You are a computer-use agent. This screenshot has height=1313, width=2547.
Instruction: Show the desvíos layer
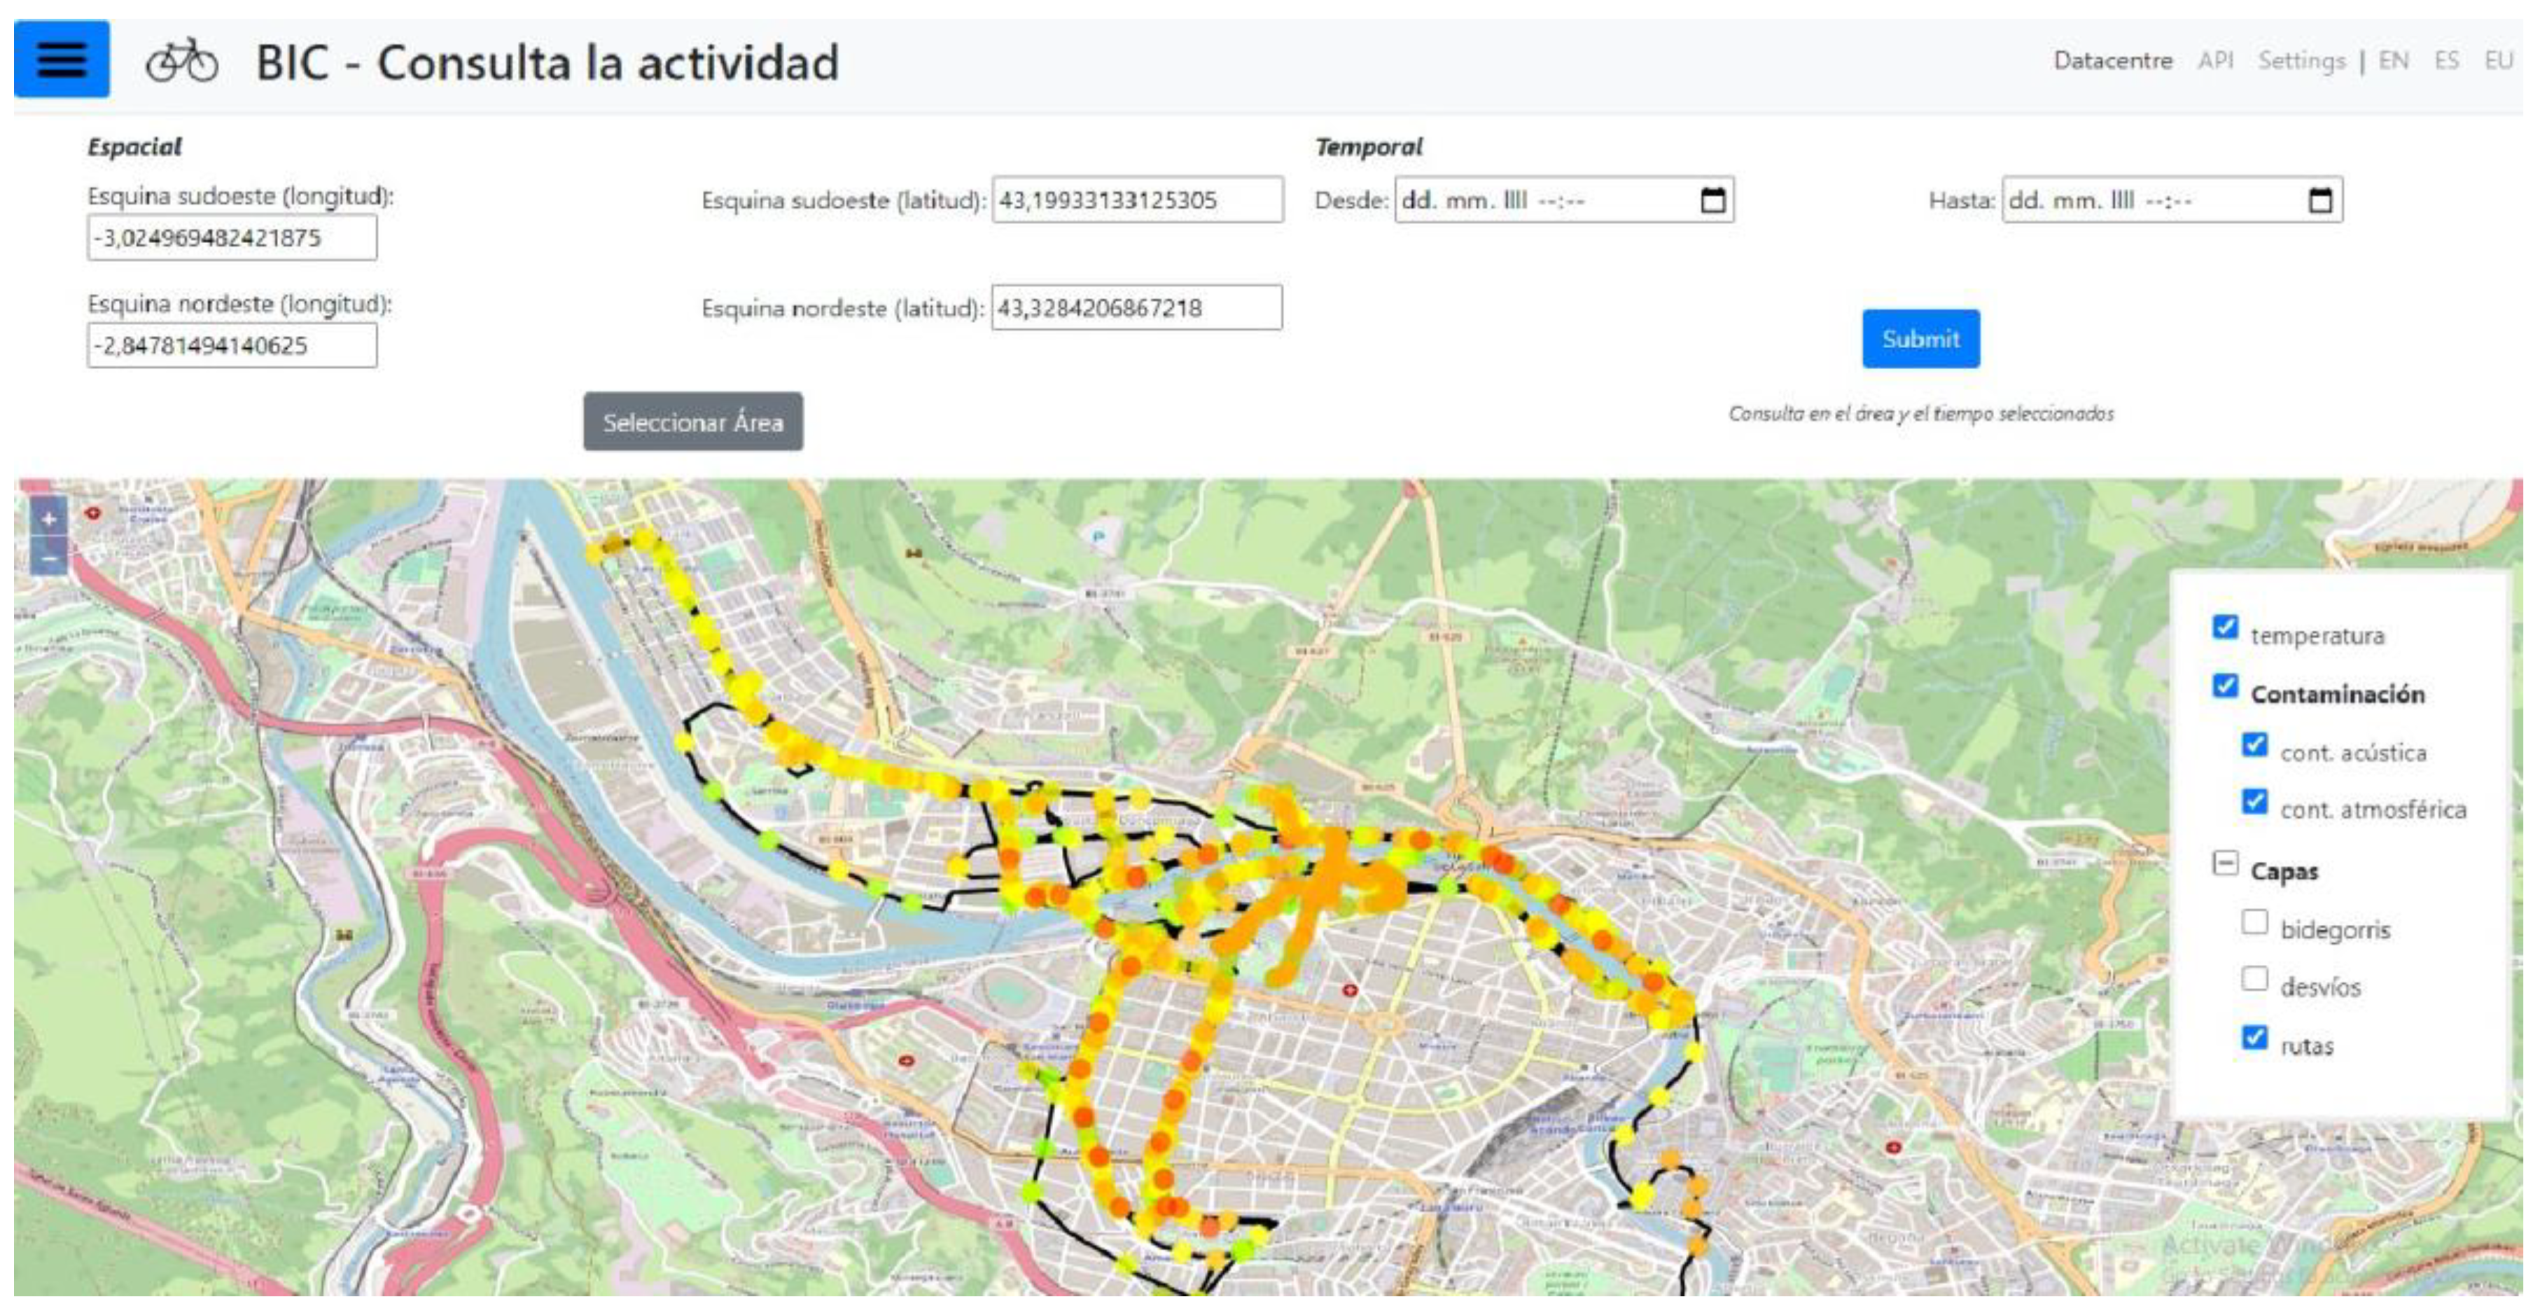tap(2254, 979)
